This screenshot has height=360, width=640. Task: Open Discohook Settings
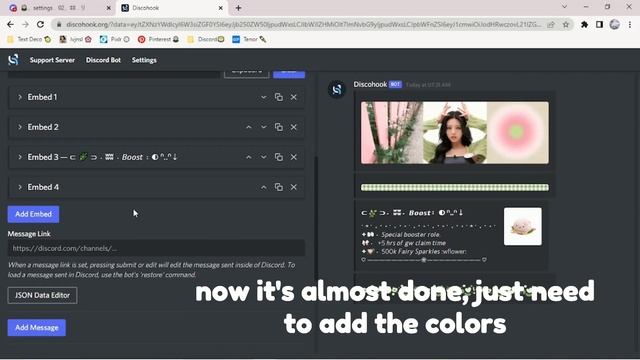coord(144,60)
